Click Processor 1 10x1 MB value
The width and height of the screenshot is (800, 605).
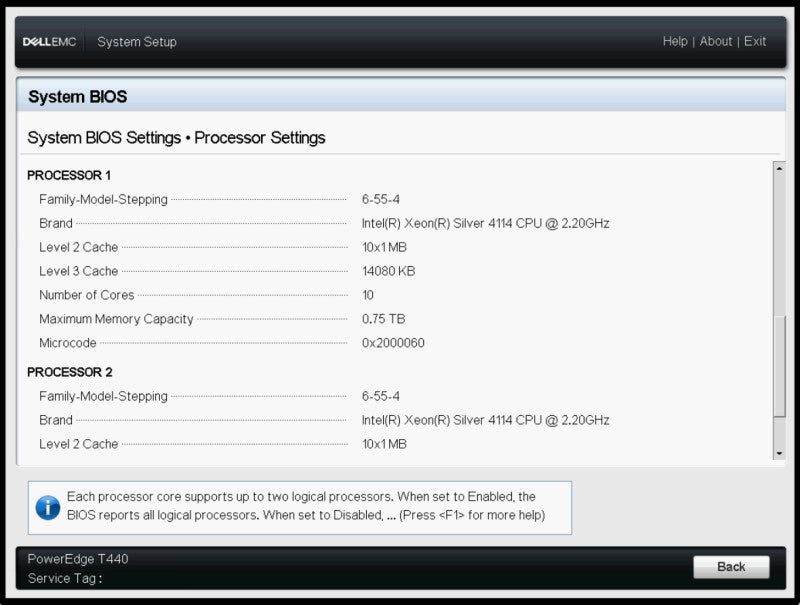click(x=384, y=247)
